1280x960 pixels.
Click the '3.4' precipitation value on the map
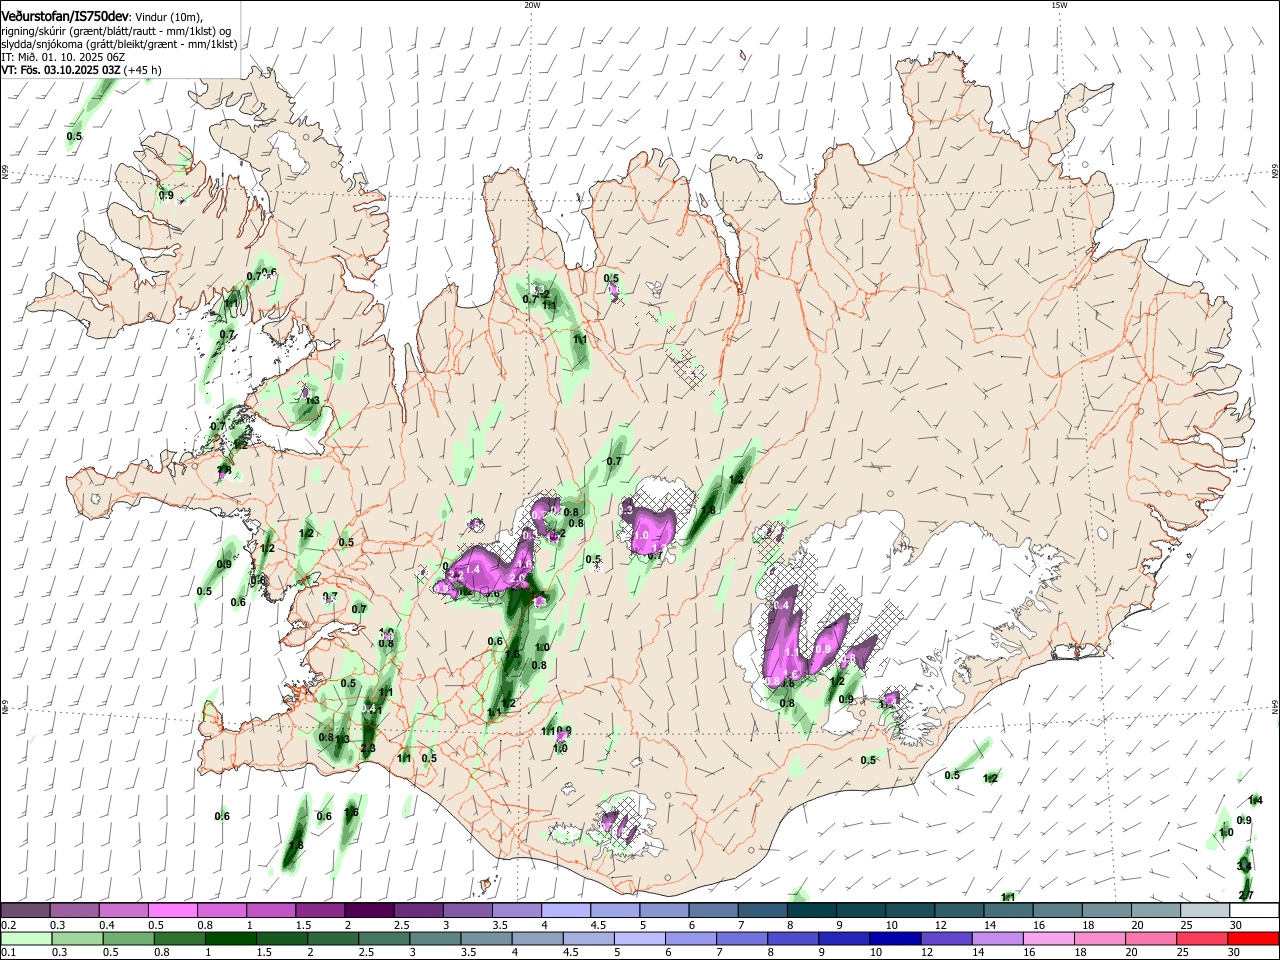pos(1244,866)
